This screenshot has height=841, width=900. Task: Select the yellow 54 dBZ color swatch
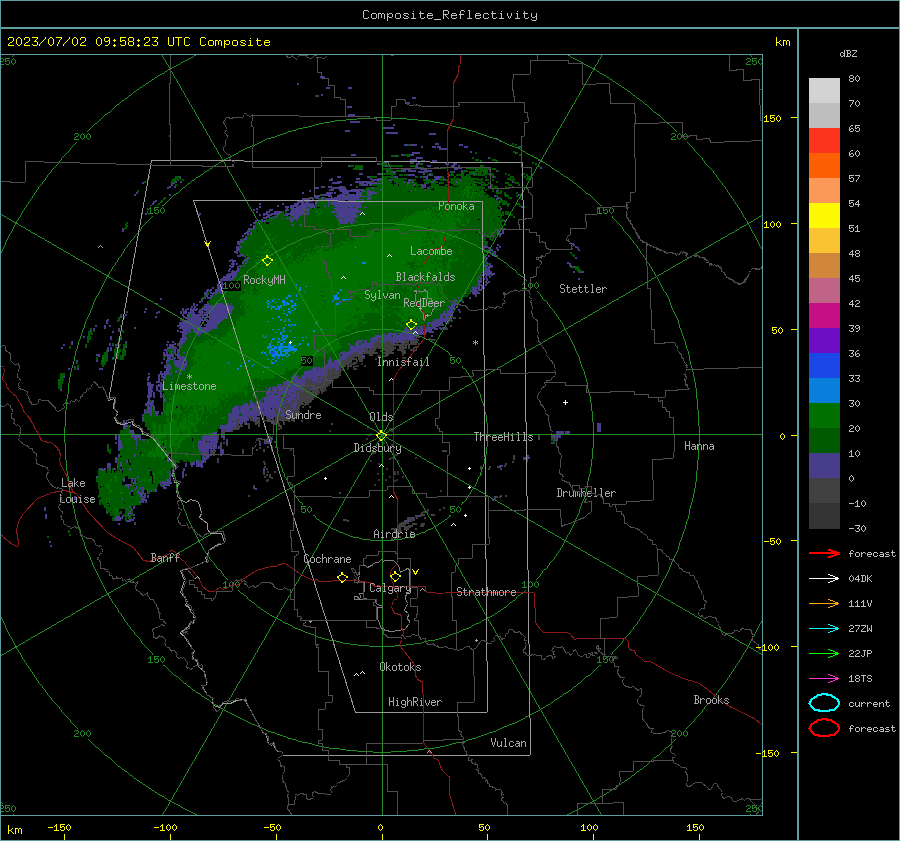coord(824,215)
